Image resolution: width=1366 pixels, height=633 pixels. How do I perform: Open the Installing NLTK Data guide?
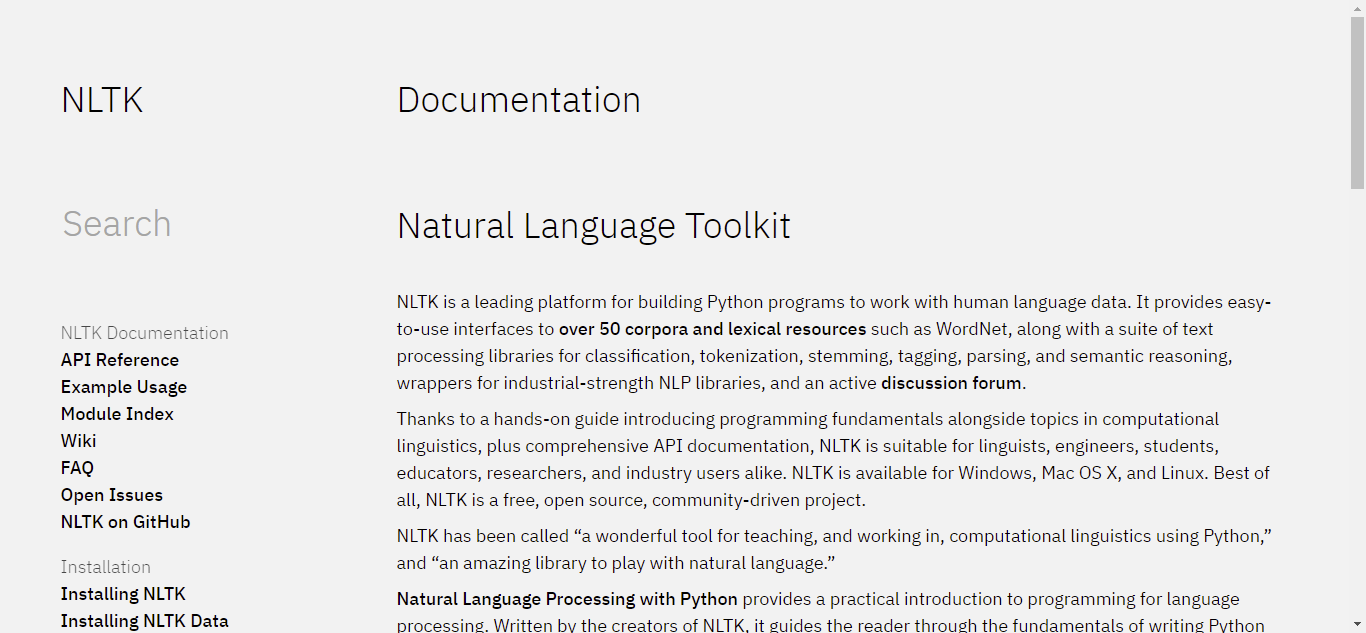click(x=144, y=620)
